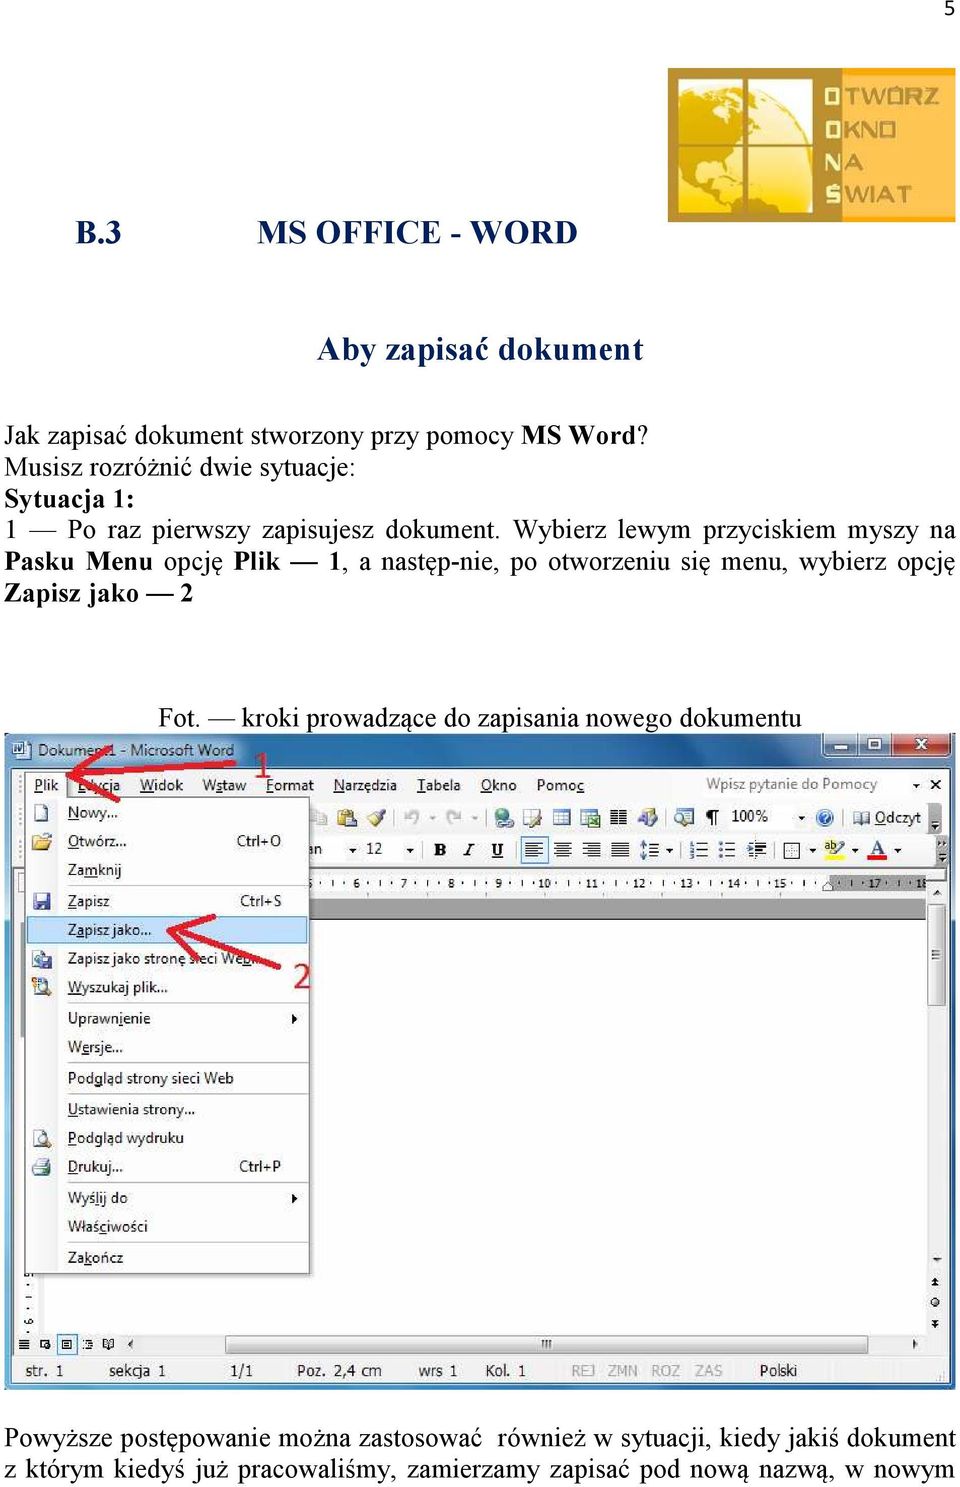960x1487 pixels.
Task: Switch to Outline view icon
Action: (88, 1344)
